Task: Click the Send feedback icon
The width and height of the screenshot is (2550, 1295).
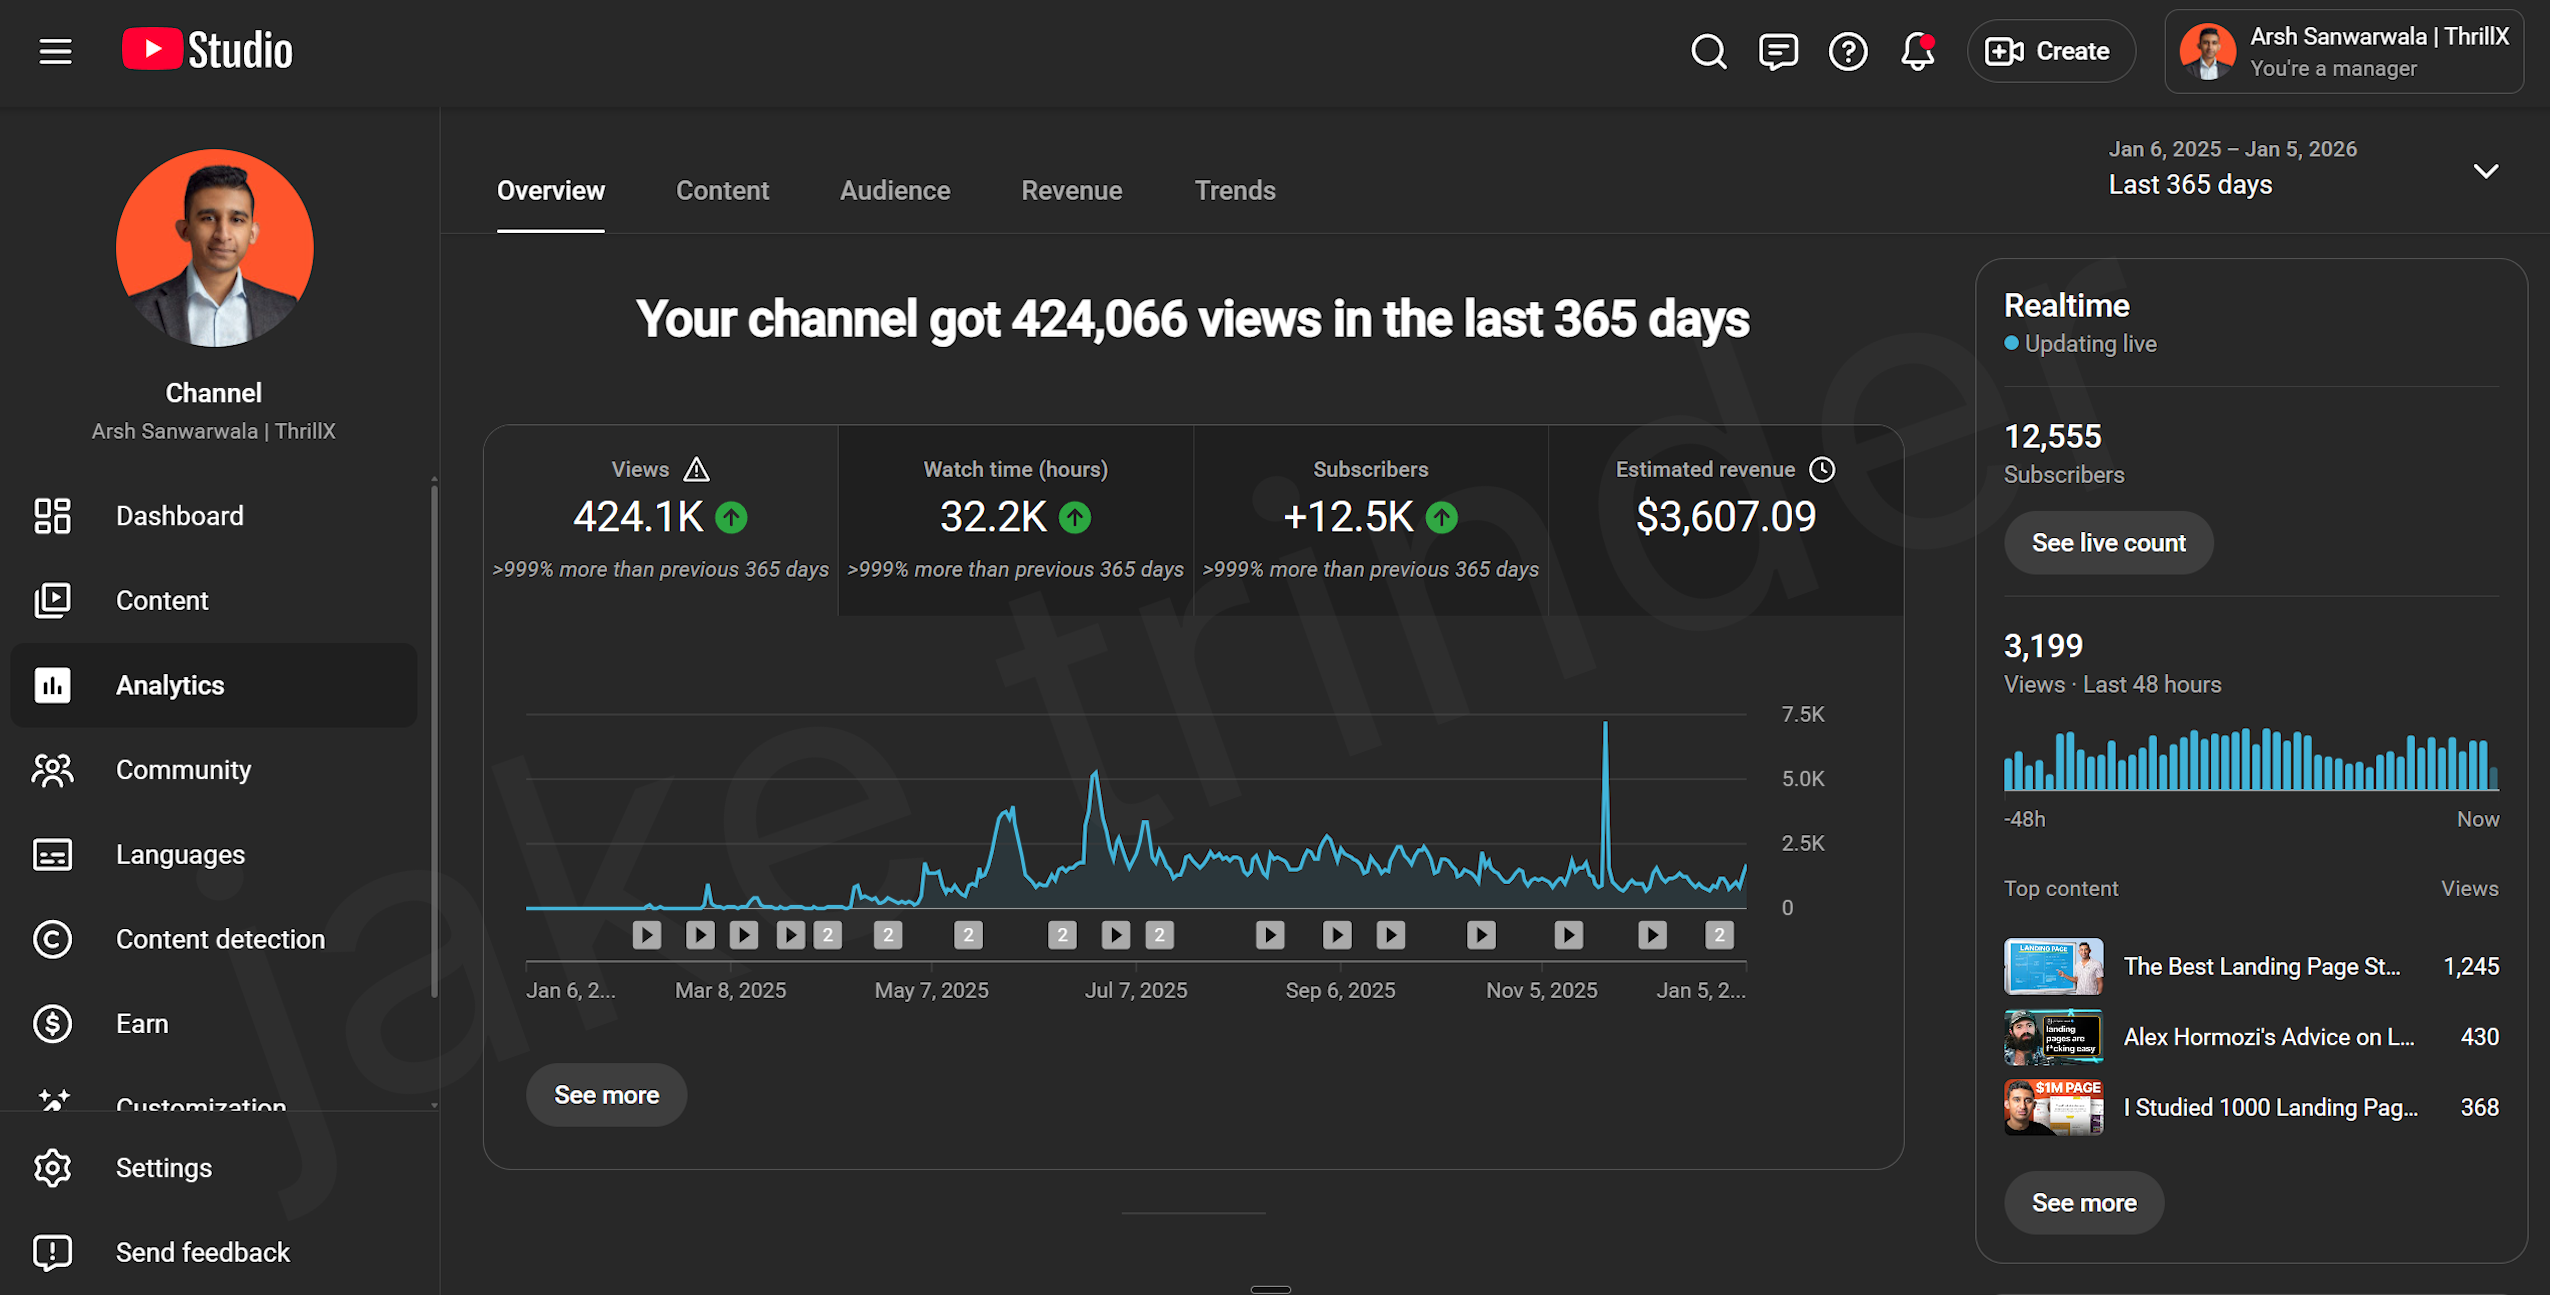Action: (x=52, y=1251)
